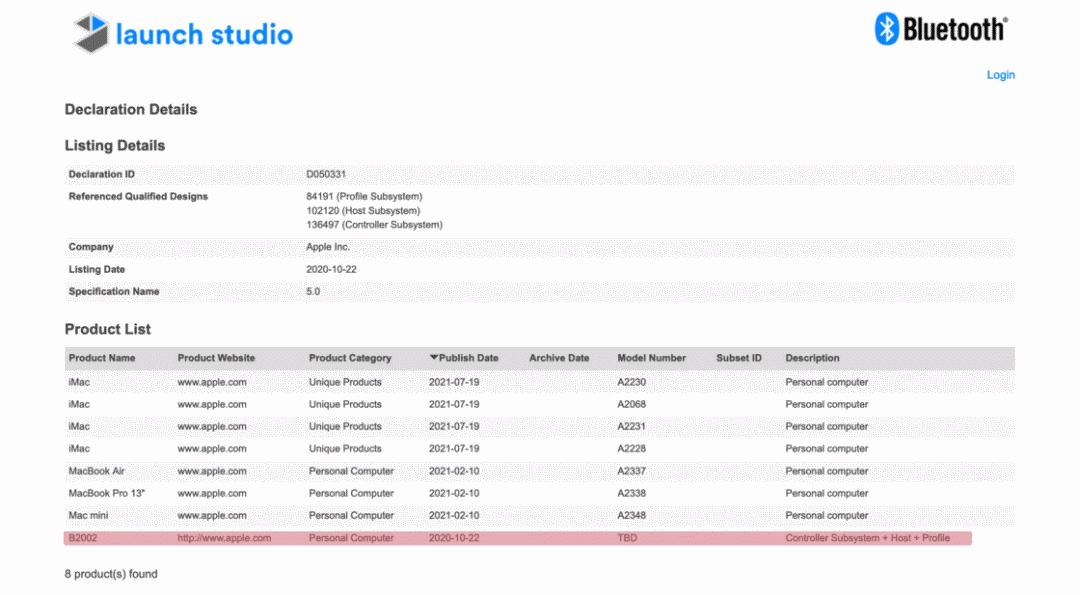Sort by Model Number column header
This screenshot has width=1080, height=595.
(652, 358)
